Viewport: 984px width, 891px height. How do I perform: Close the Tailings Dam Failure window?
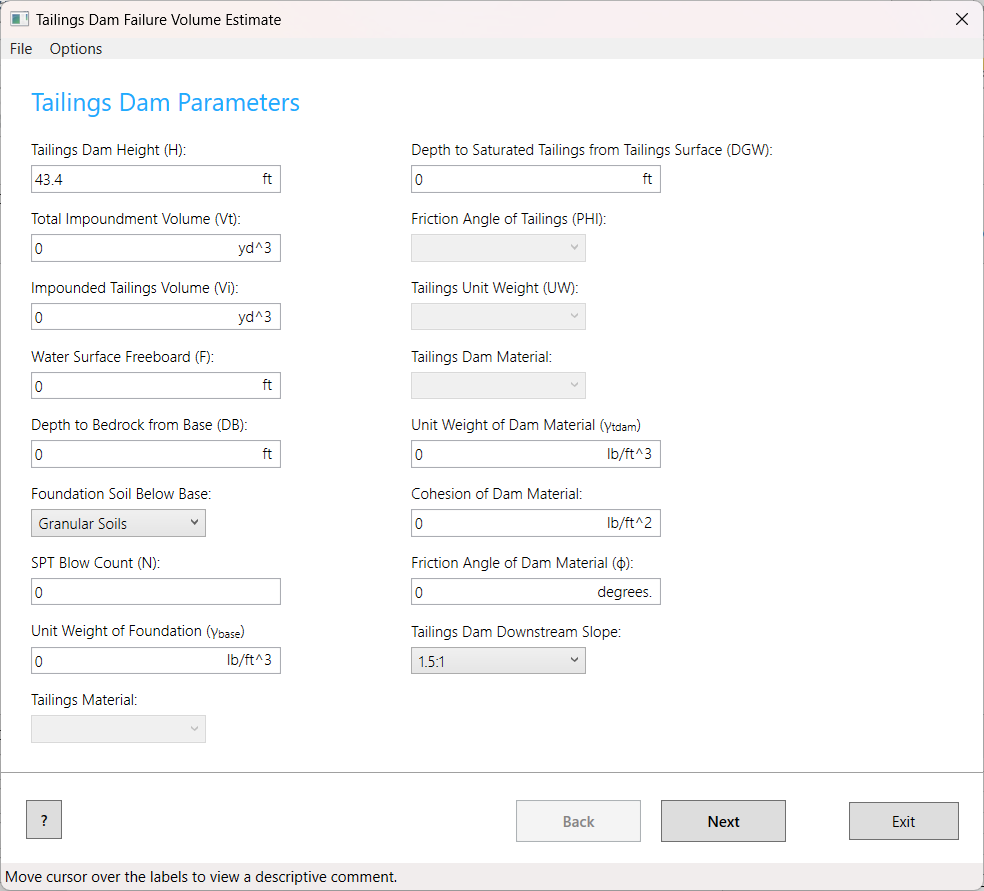961,19
